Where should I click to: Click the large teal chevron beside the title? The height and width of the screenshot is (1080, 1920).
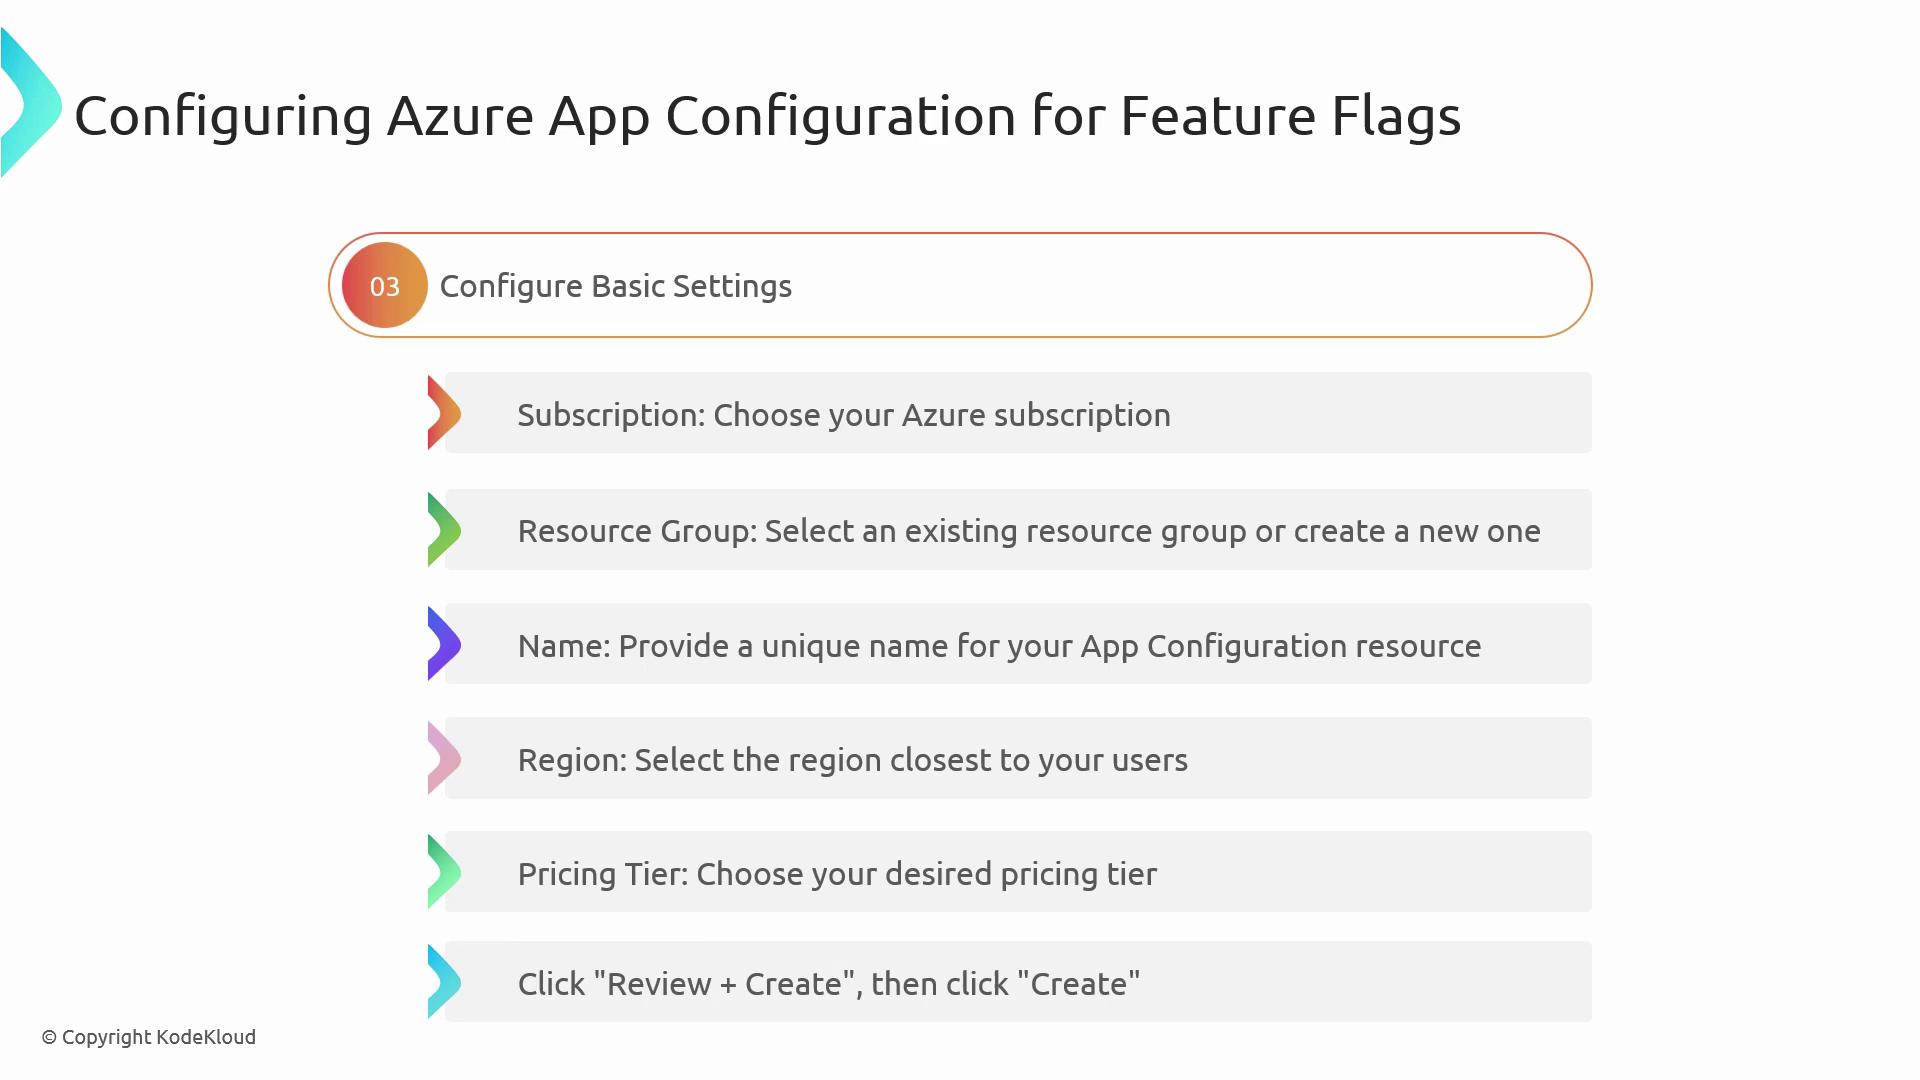(32, 104)
